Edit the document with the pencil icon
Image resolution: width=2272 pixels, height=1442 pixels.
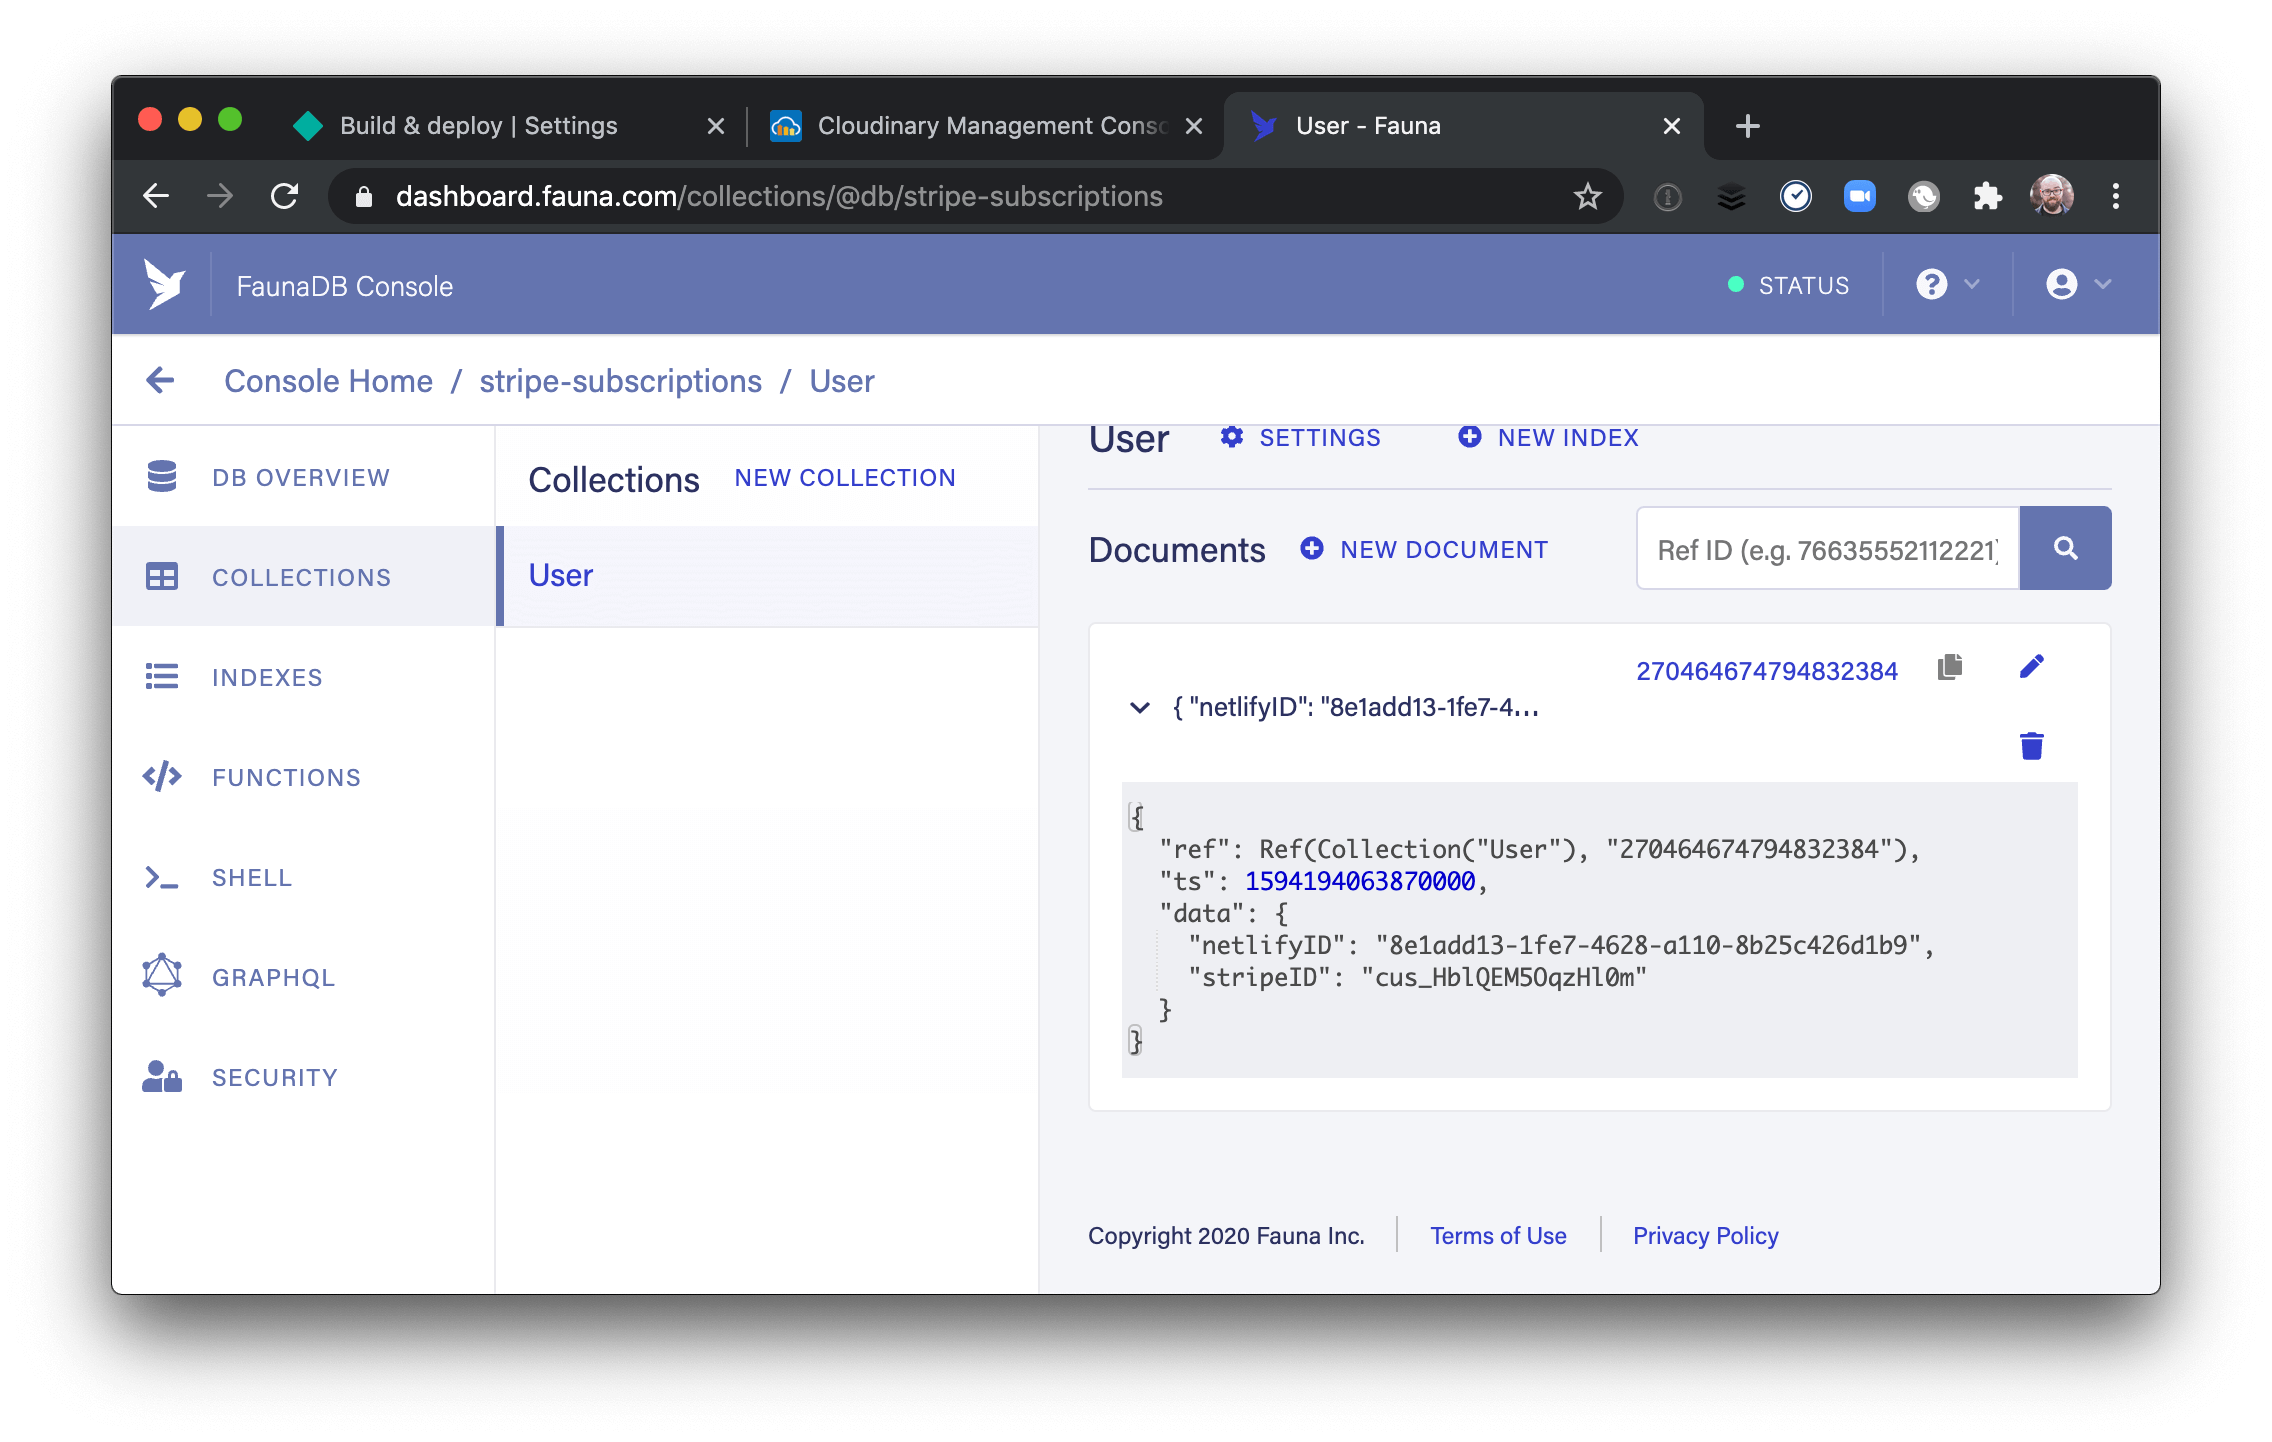coord(2031,667)
